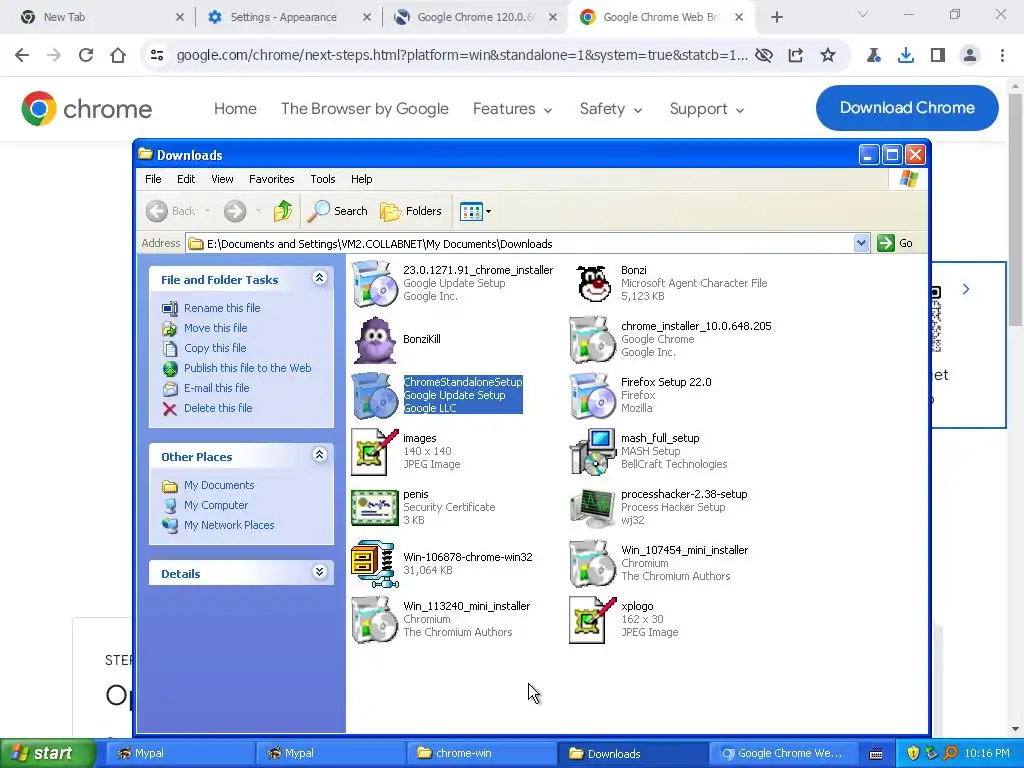
Task: Click the Explorer address path field
Action: point(520,244)
